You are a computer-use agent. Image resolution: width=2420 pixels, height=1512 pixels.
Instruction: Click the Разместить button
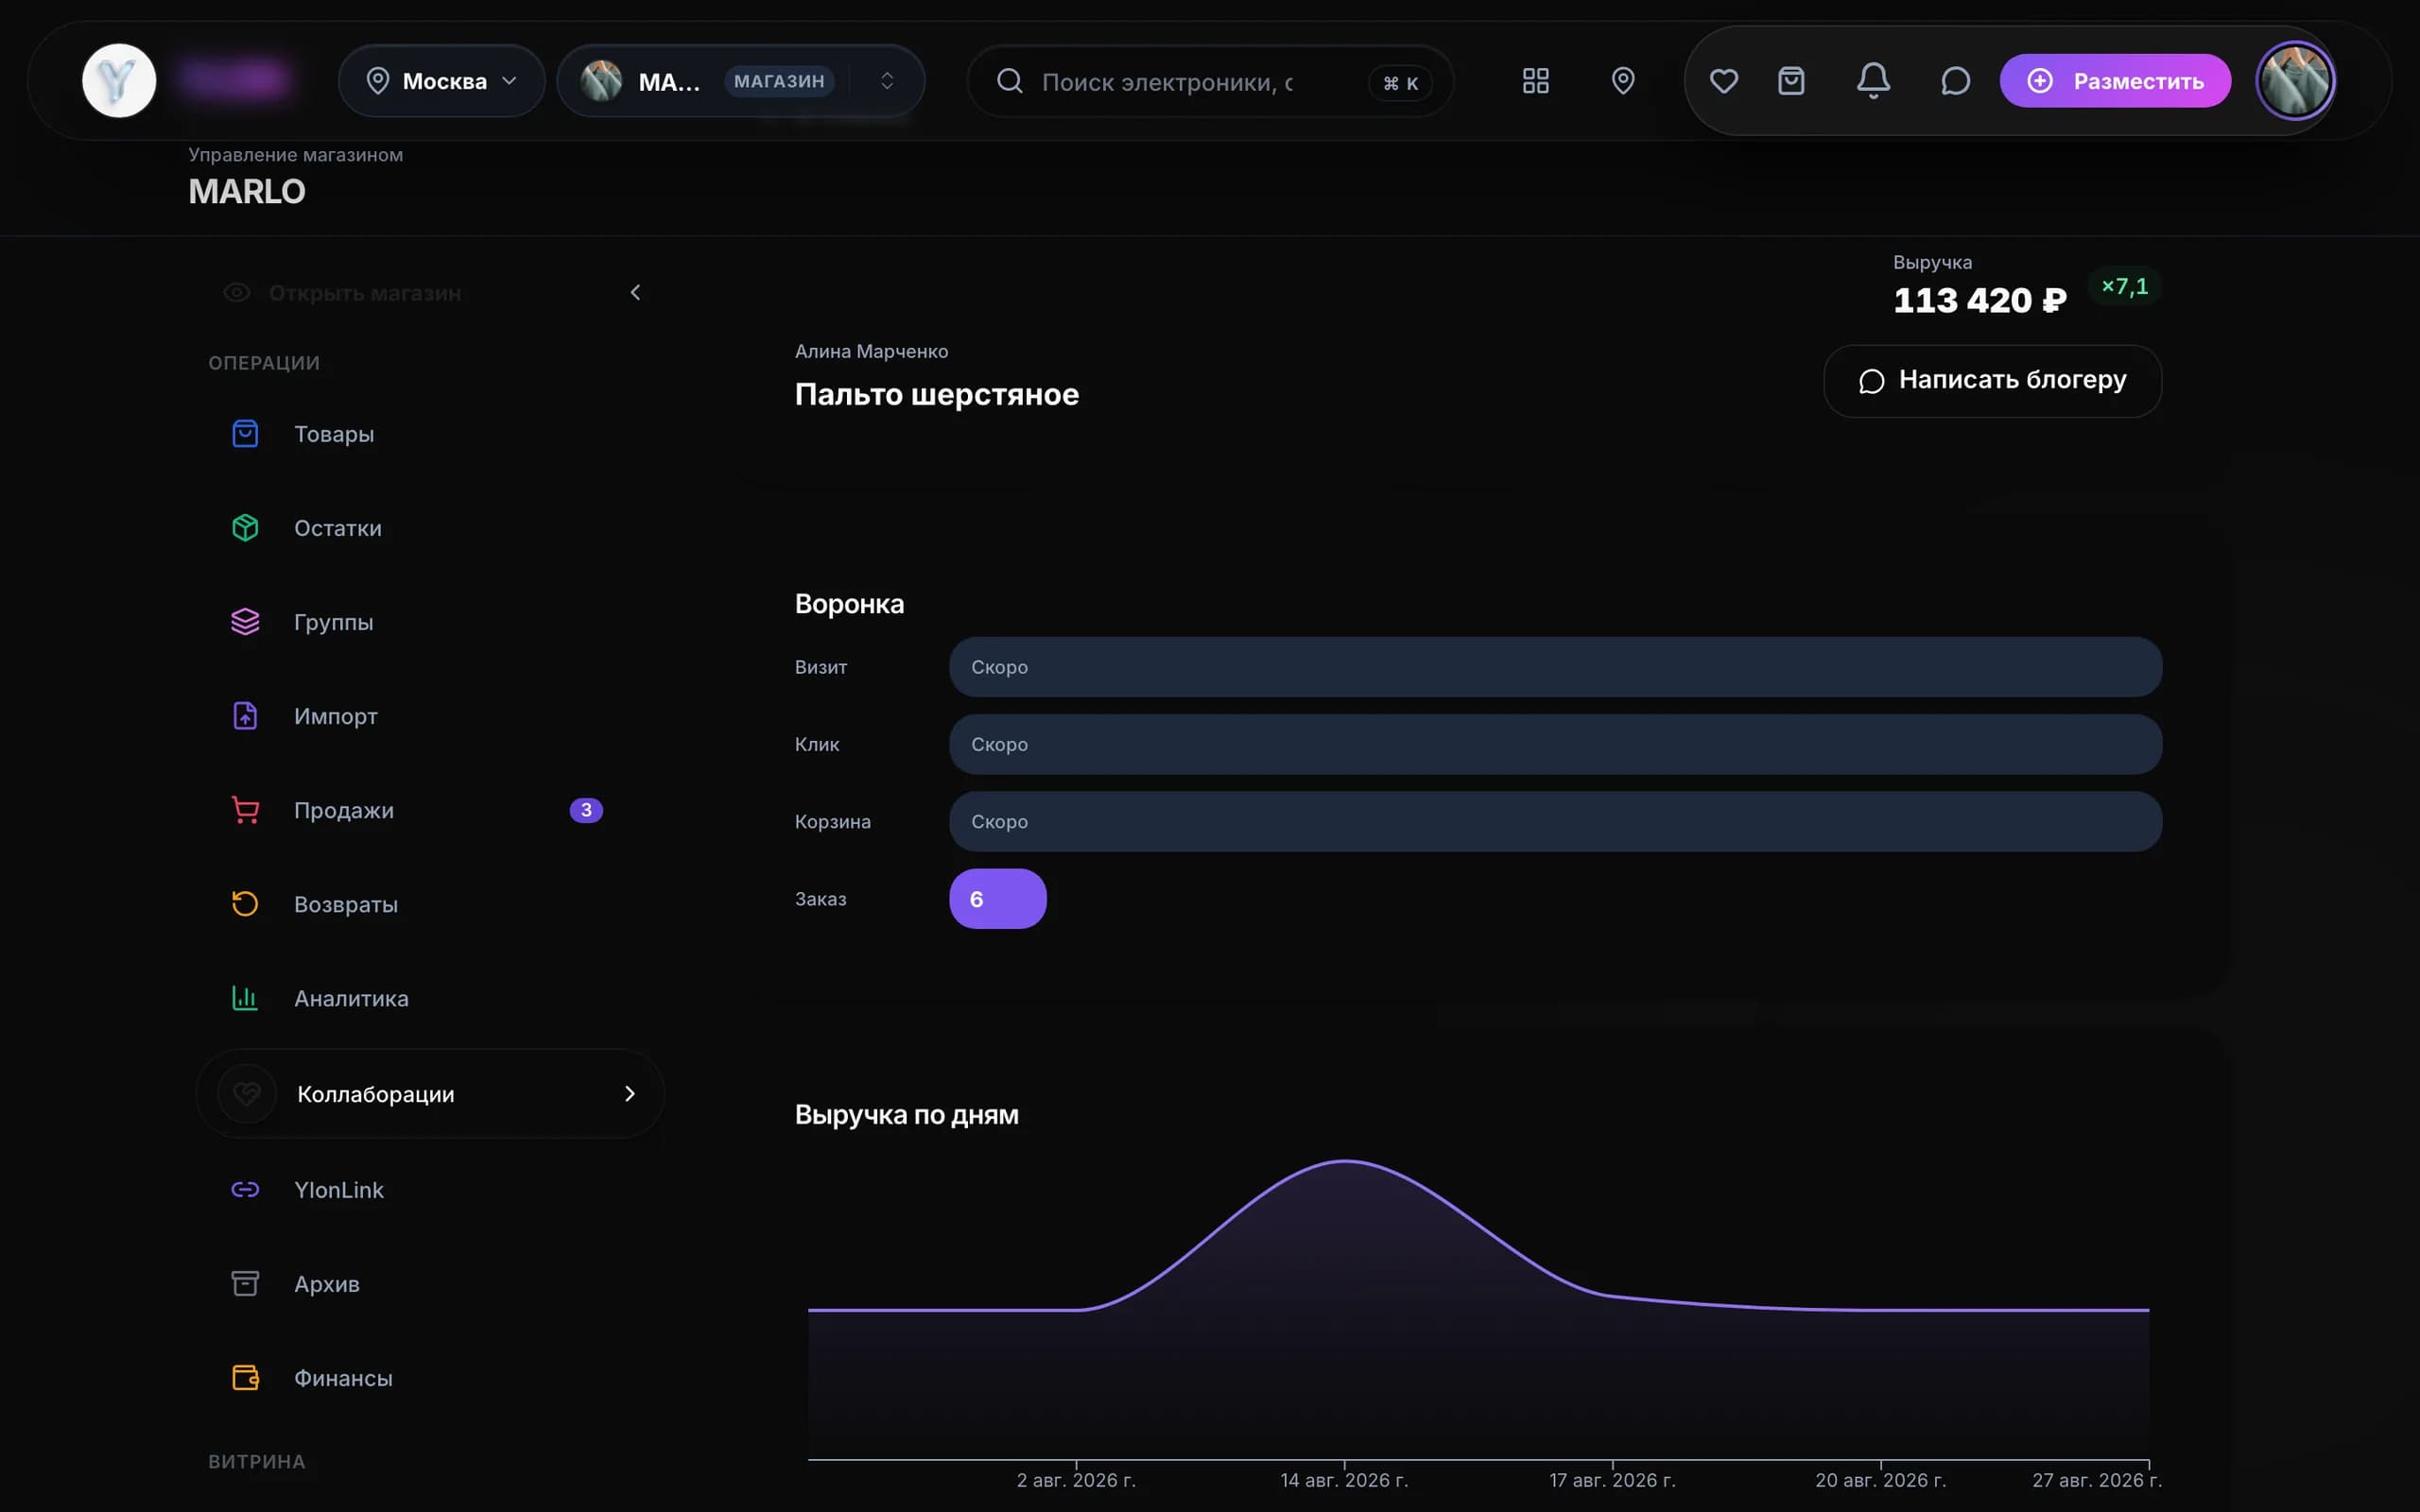(2115, 81)
